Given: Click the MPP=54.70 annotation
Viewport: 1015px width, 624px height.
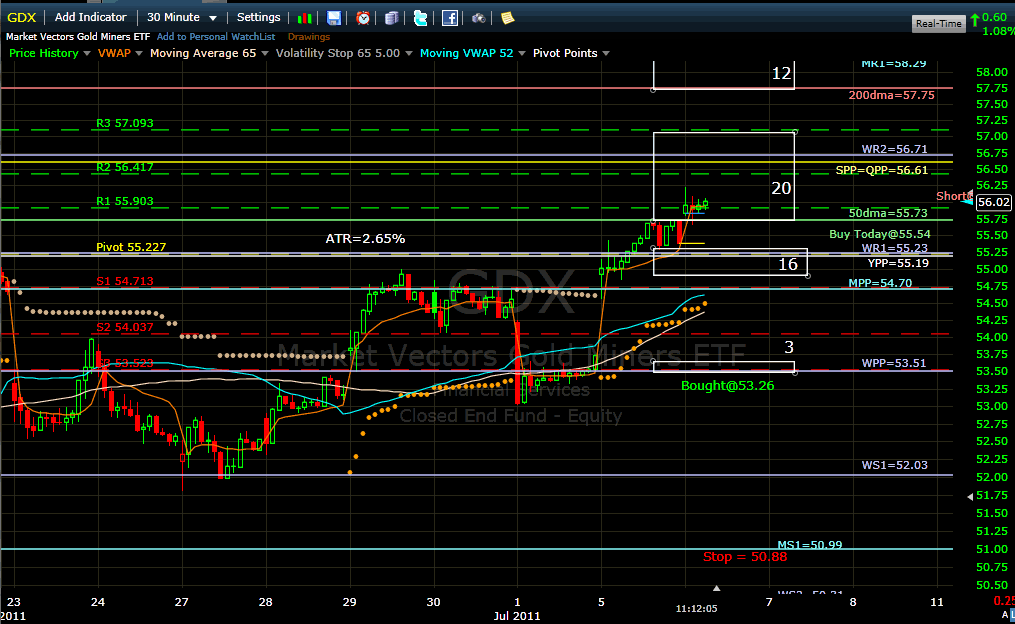Looking at the screenshot, I should click(880, 283).
